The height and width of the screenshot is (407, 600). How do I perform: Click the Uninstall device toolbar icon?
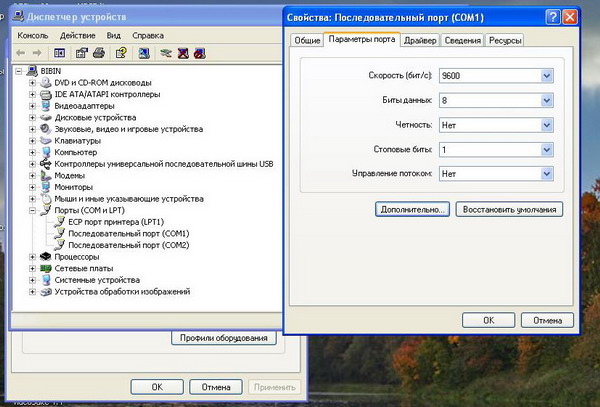185,52
